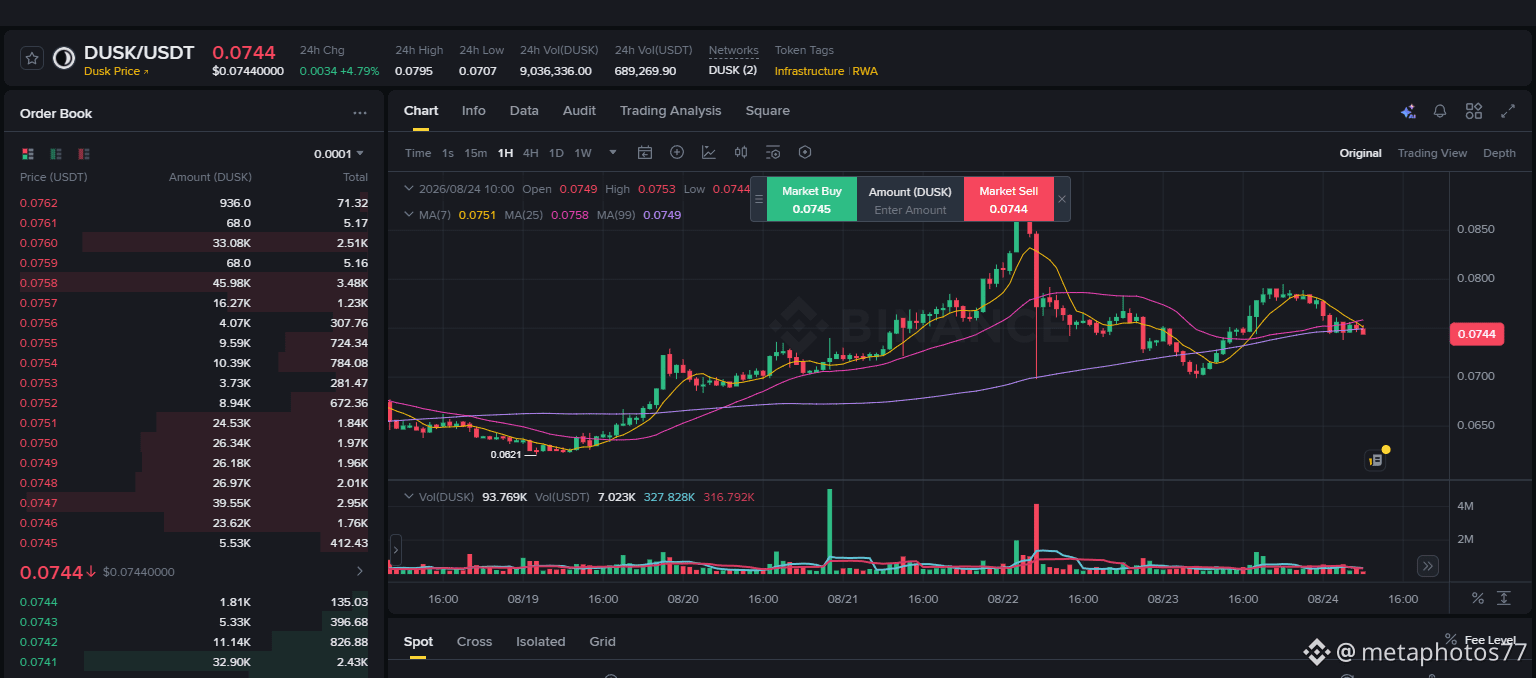Click the 0.0747 ask price row
The image size is (1536, 678).
pos(194,503)
